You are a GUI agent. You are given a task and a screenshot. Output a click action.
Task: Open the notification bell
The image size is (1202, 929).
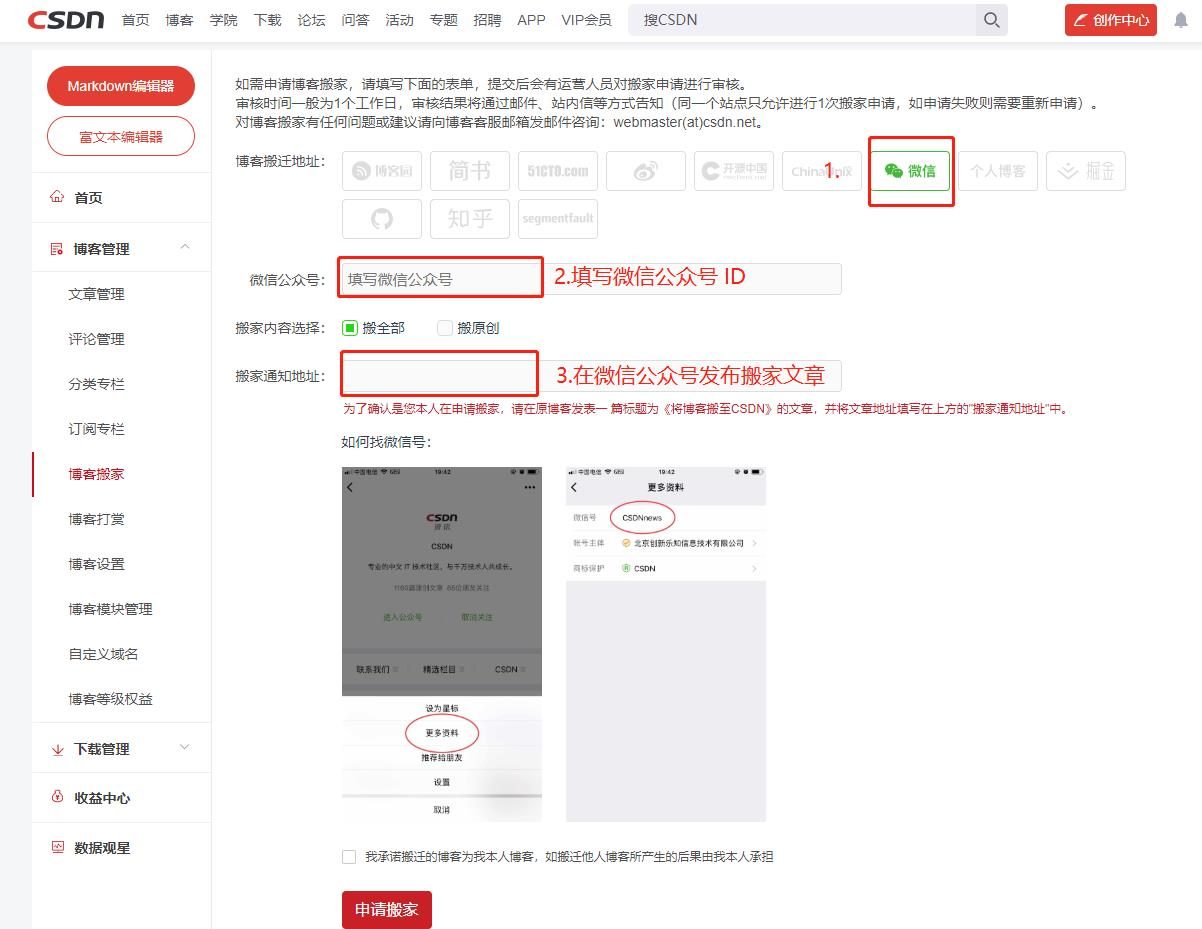pyautogui.click(x=1181, y=20)
